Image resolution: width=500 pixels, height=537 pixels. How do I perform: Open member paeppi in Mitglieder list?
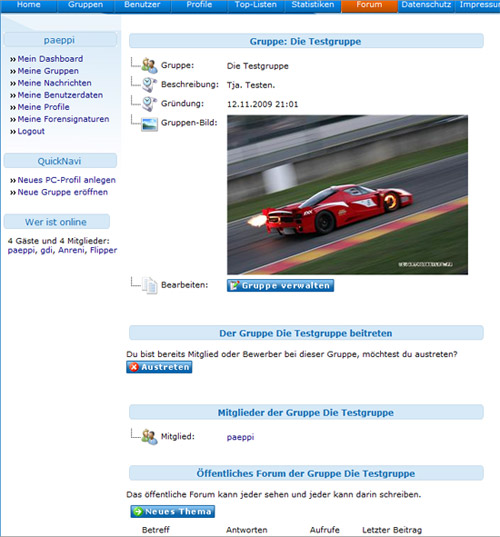240,437
